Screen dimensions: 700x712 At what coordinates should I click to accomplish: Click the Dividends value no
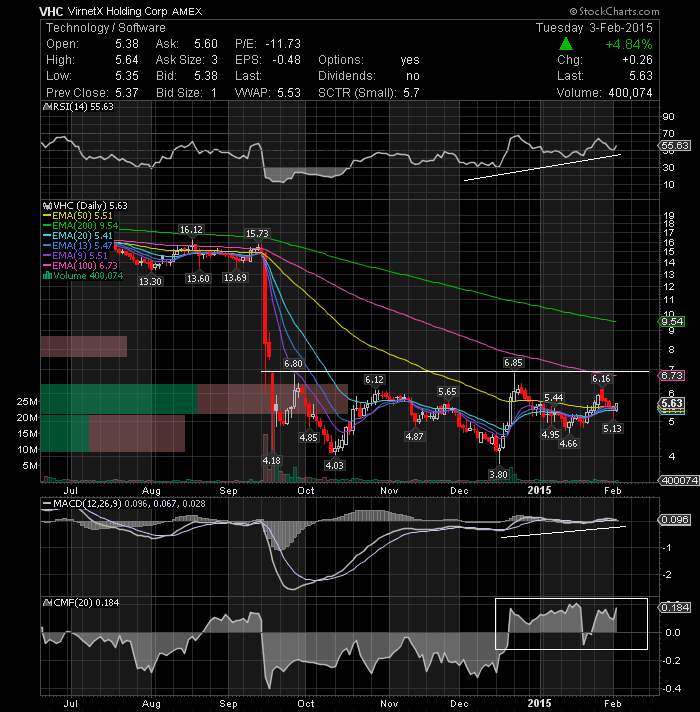pyautogui.click(x=413, y=76)
